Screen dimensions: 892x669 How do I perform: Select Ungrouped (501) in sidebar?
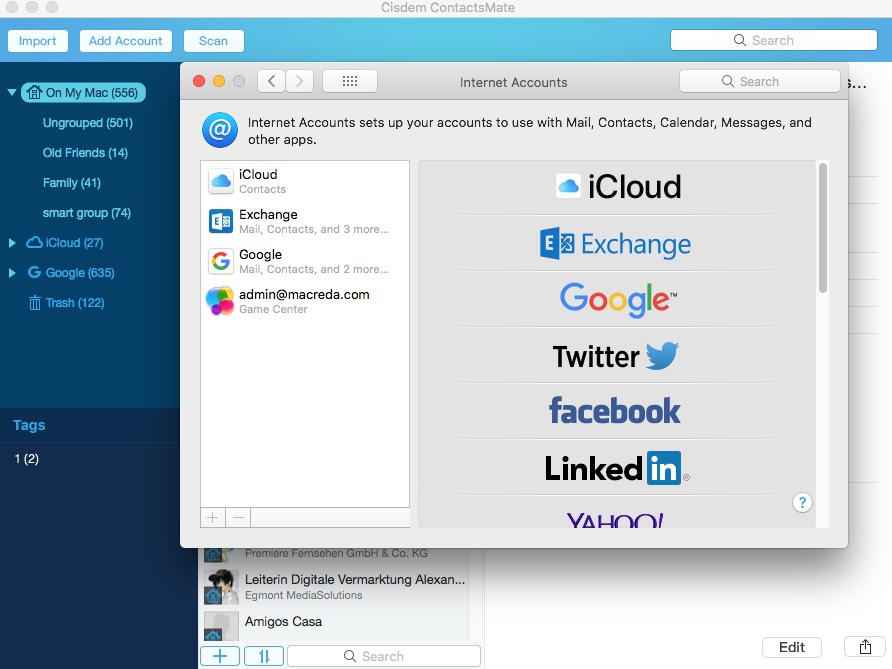[x=88, y=123]
